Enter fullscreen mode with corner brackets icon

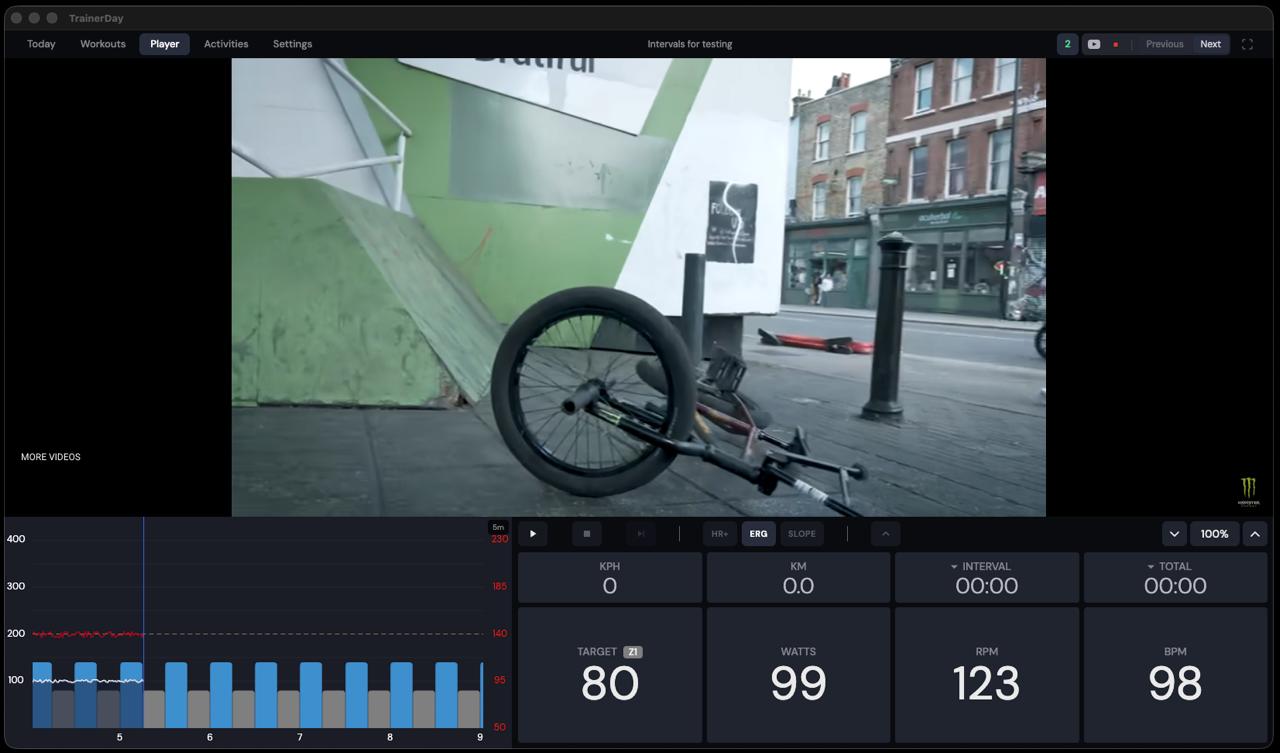(1247, 44)
